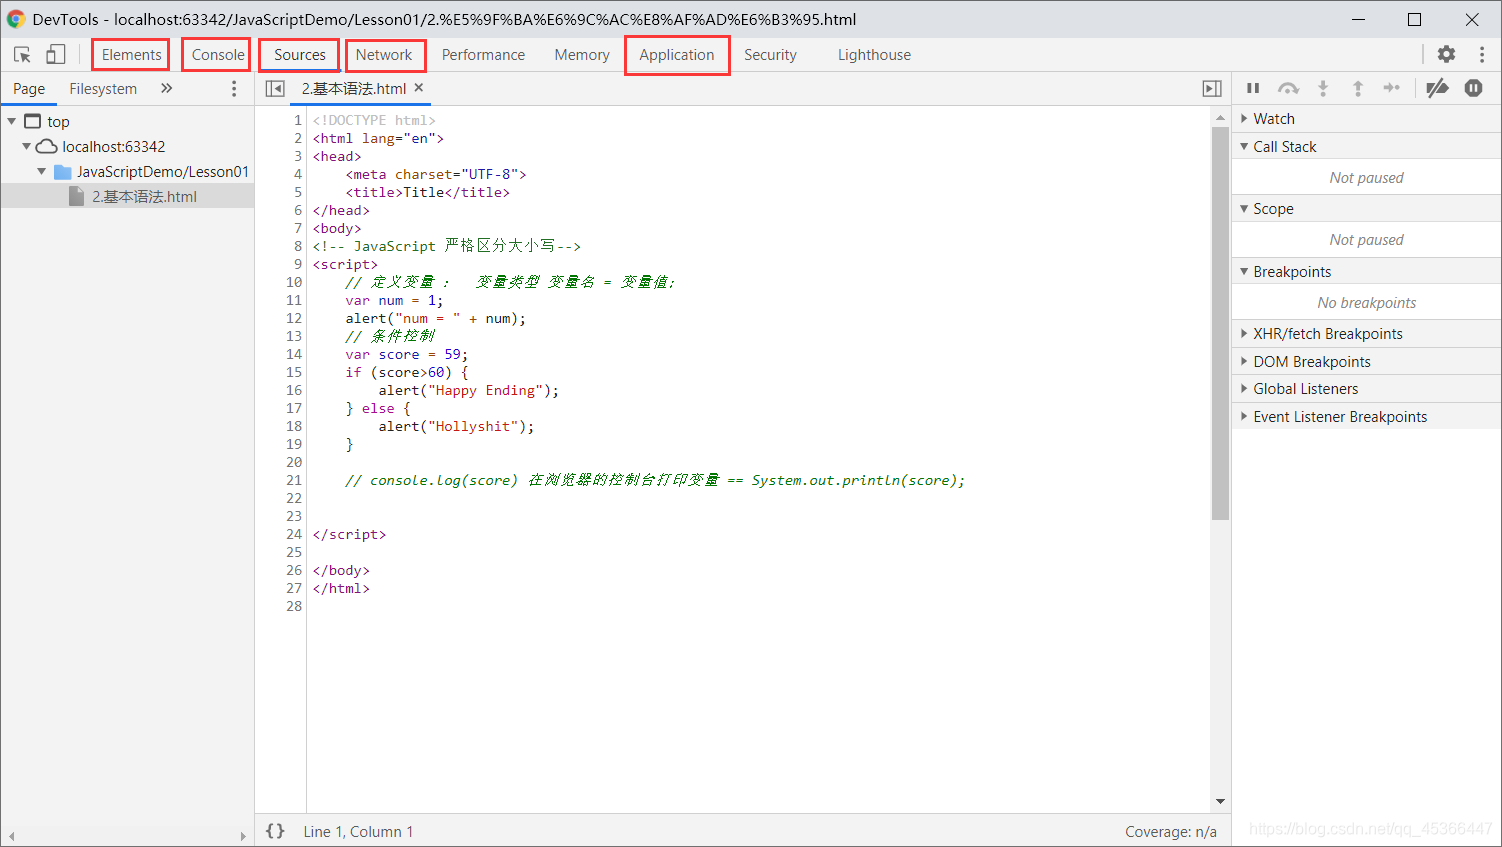The width and height of the screenshot is (1502, 847).
Task: Select the Filesystem navigator tab
Action: tap(103, 89)
